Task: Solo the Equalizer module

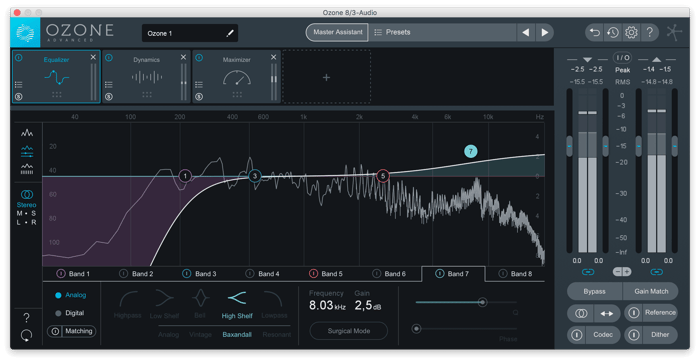Action: pos(18,96)
